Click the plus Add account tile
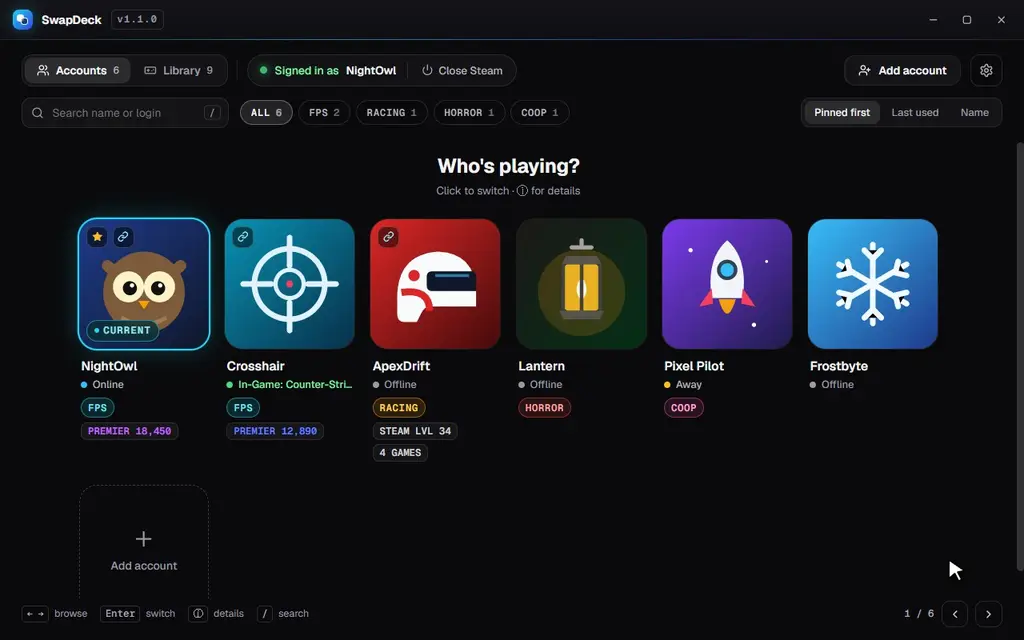The image size is (1024, 640). pos(144,543)
